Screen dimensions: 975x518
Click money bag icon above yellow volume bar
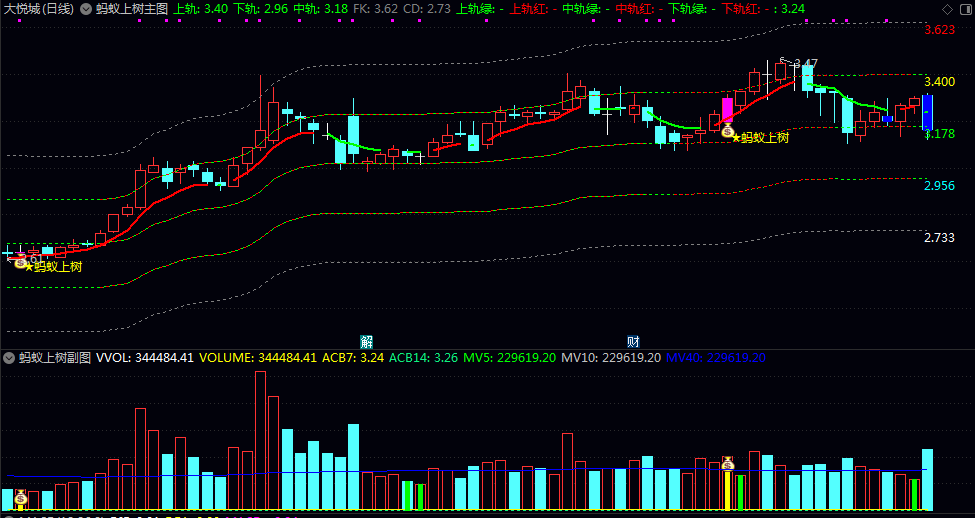tap(728, 463)
